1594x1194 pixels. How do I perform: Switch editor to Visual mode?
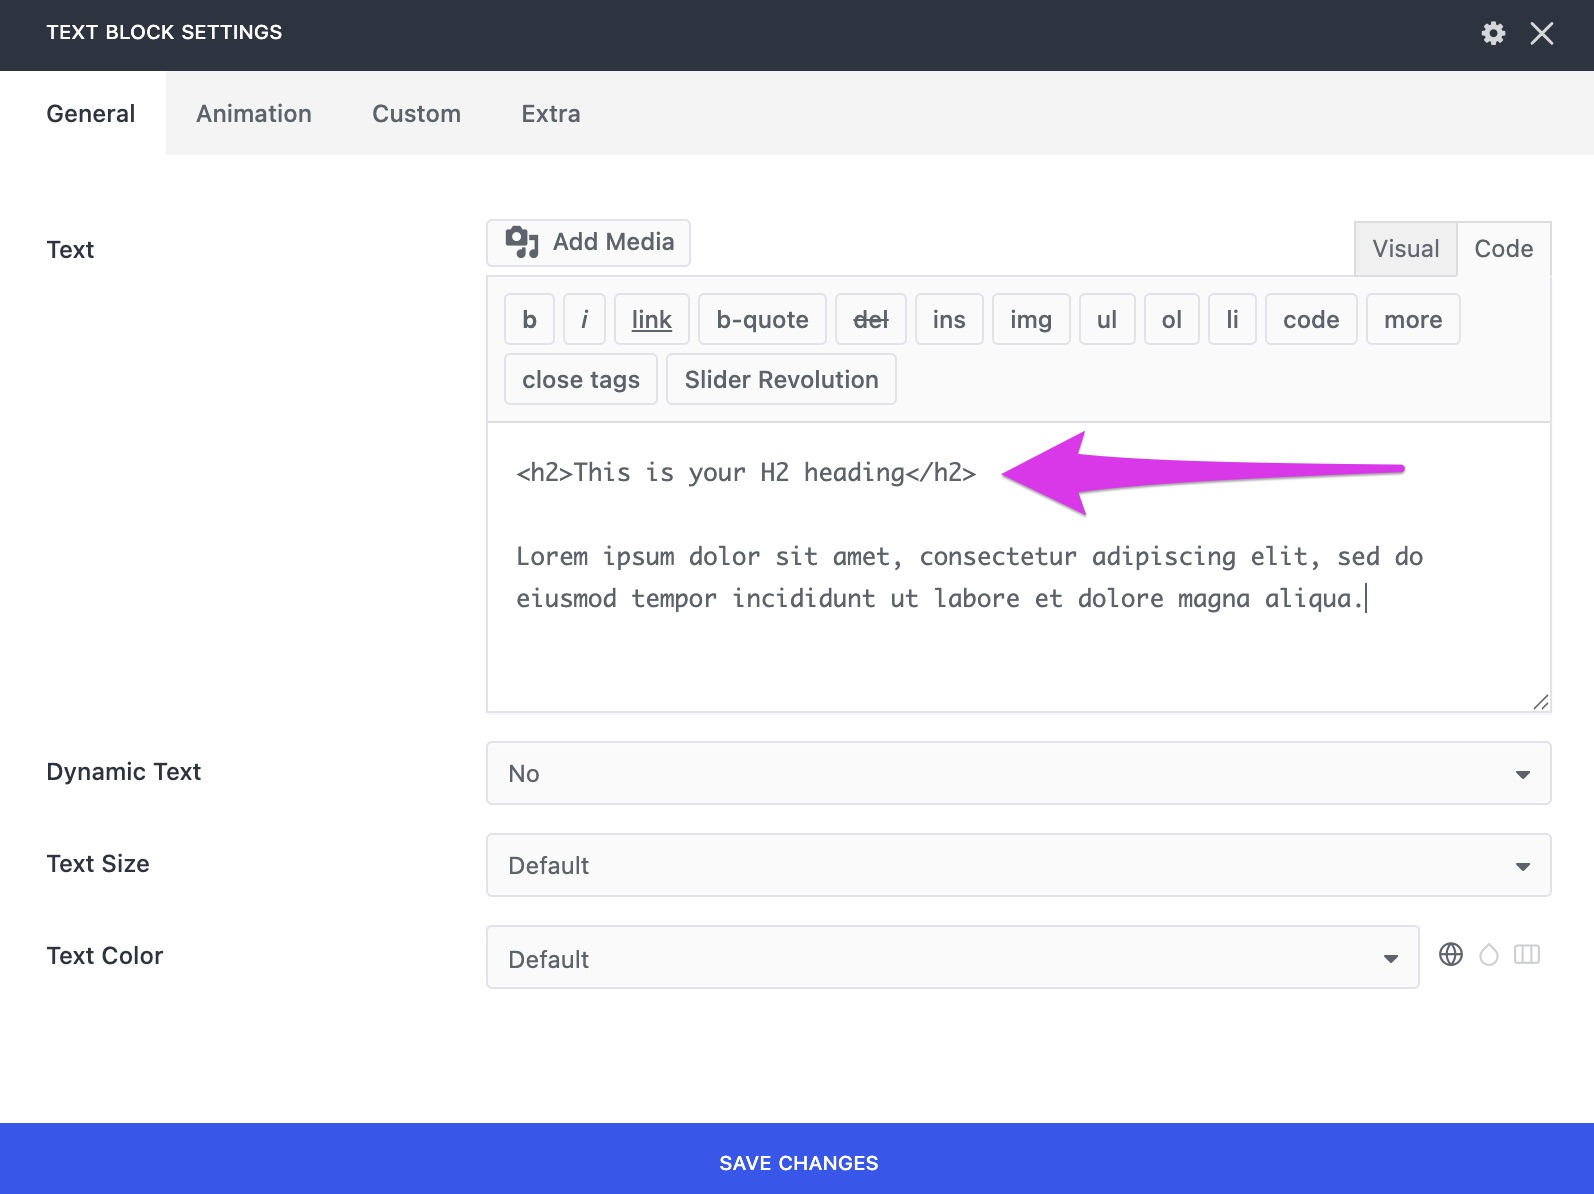pos(1406,249)
